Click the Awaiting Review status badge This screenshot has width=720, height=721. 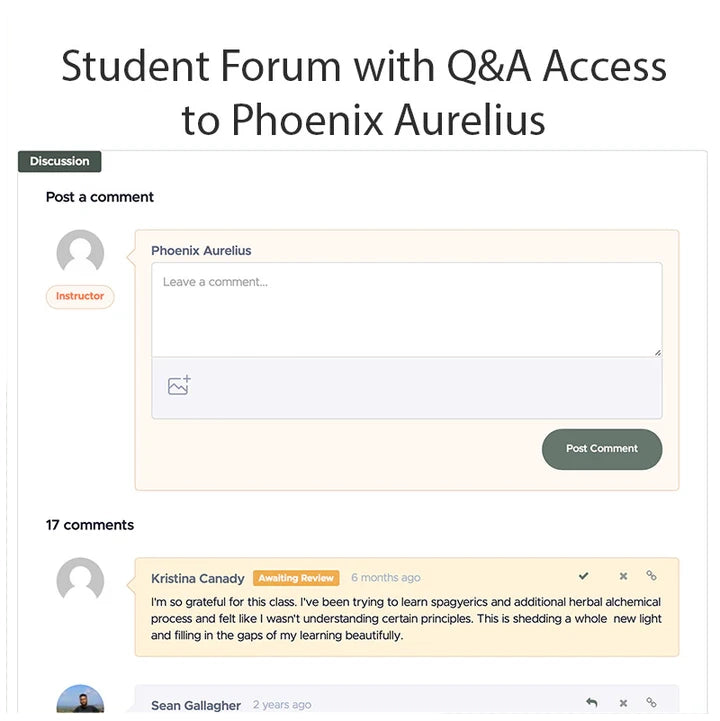[x=296, y=578]
